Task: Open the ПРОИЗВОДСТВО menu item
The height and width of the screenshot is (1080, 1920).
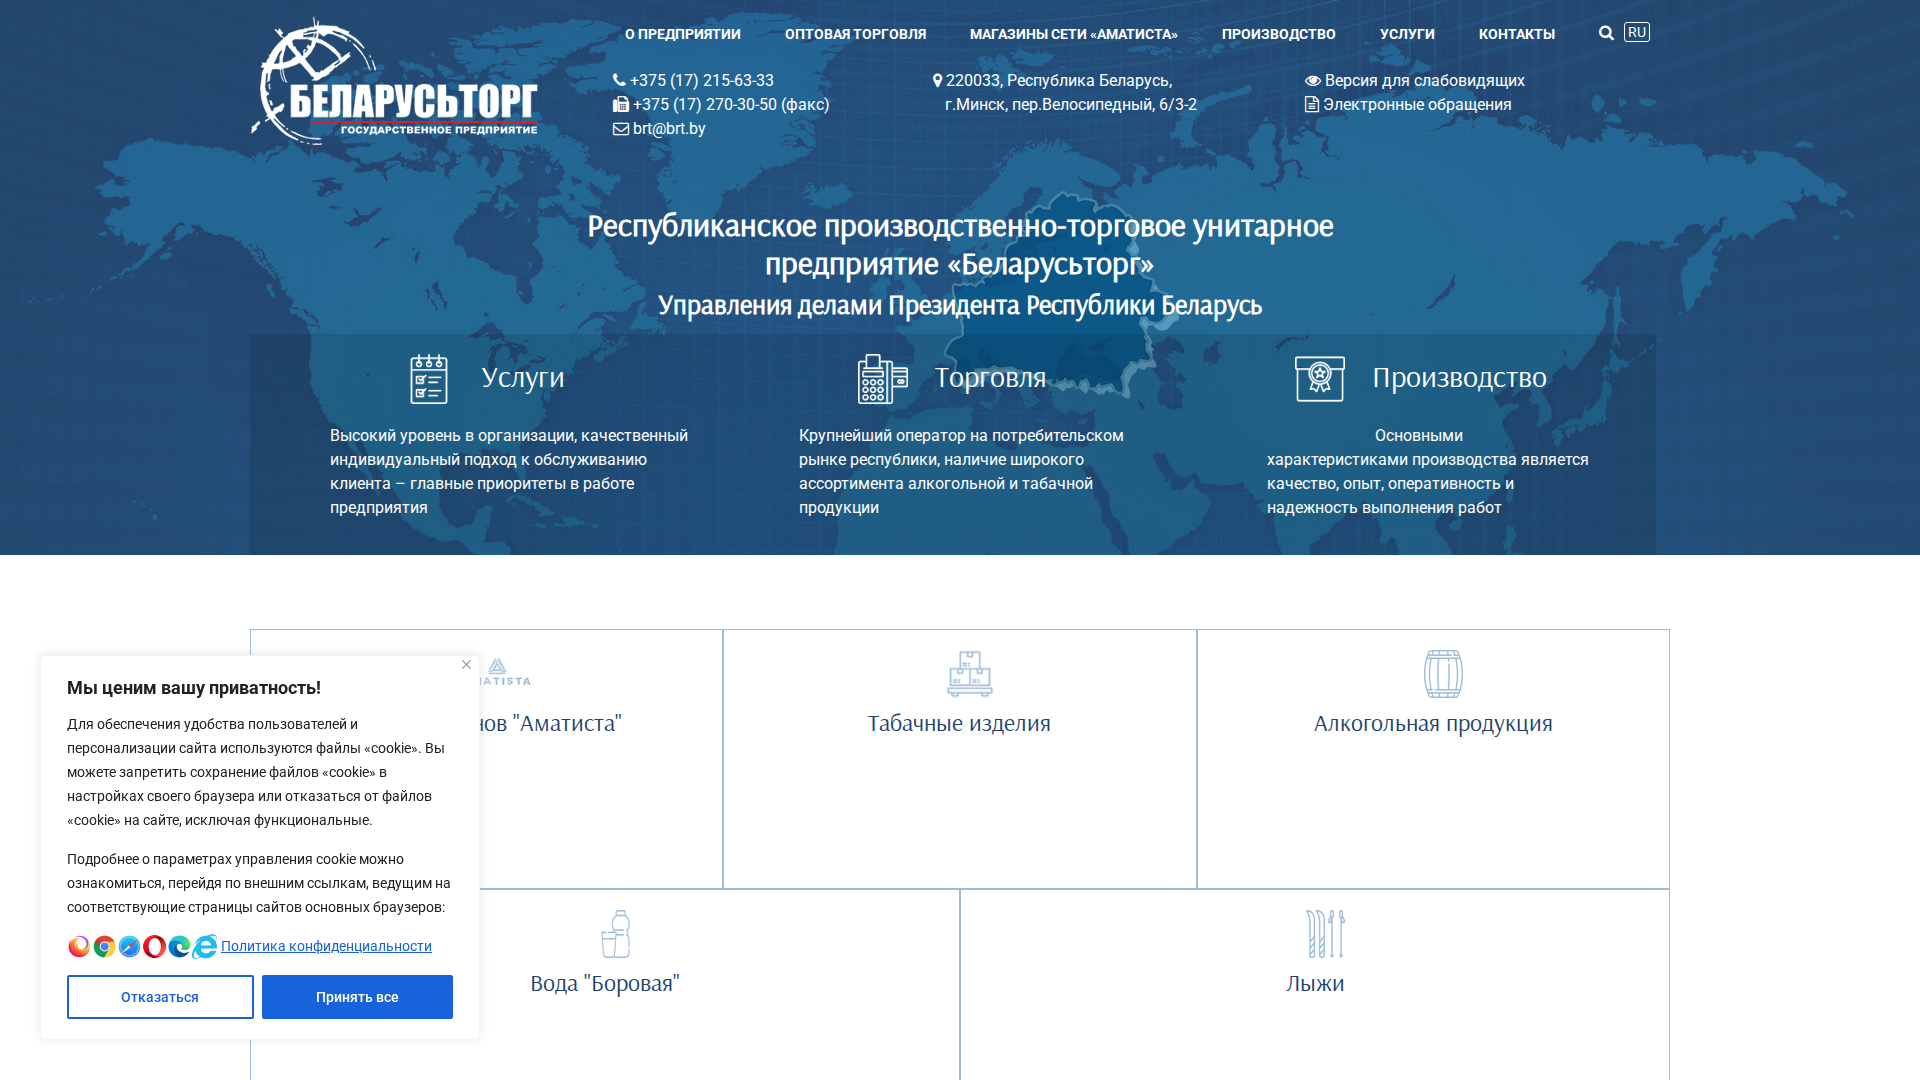Action: click(x=1279, y=34)
